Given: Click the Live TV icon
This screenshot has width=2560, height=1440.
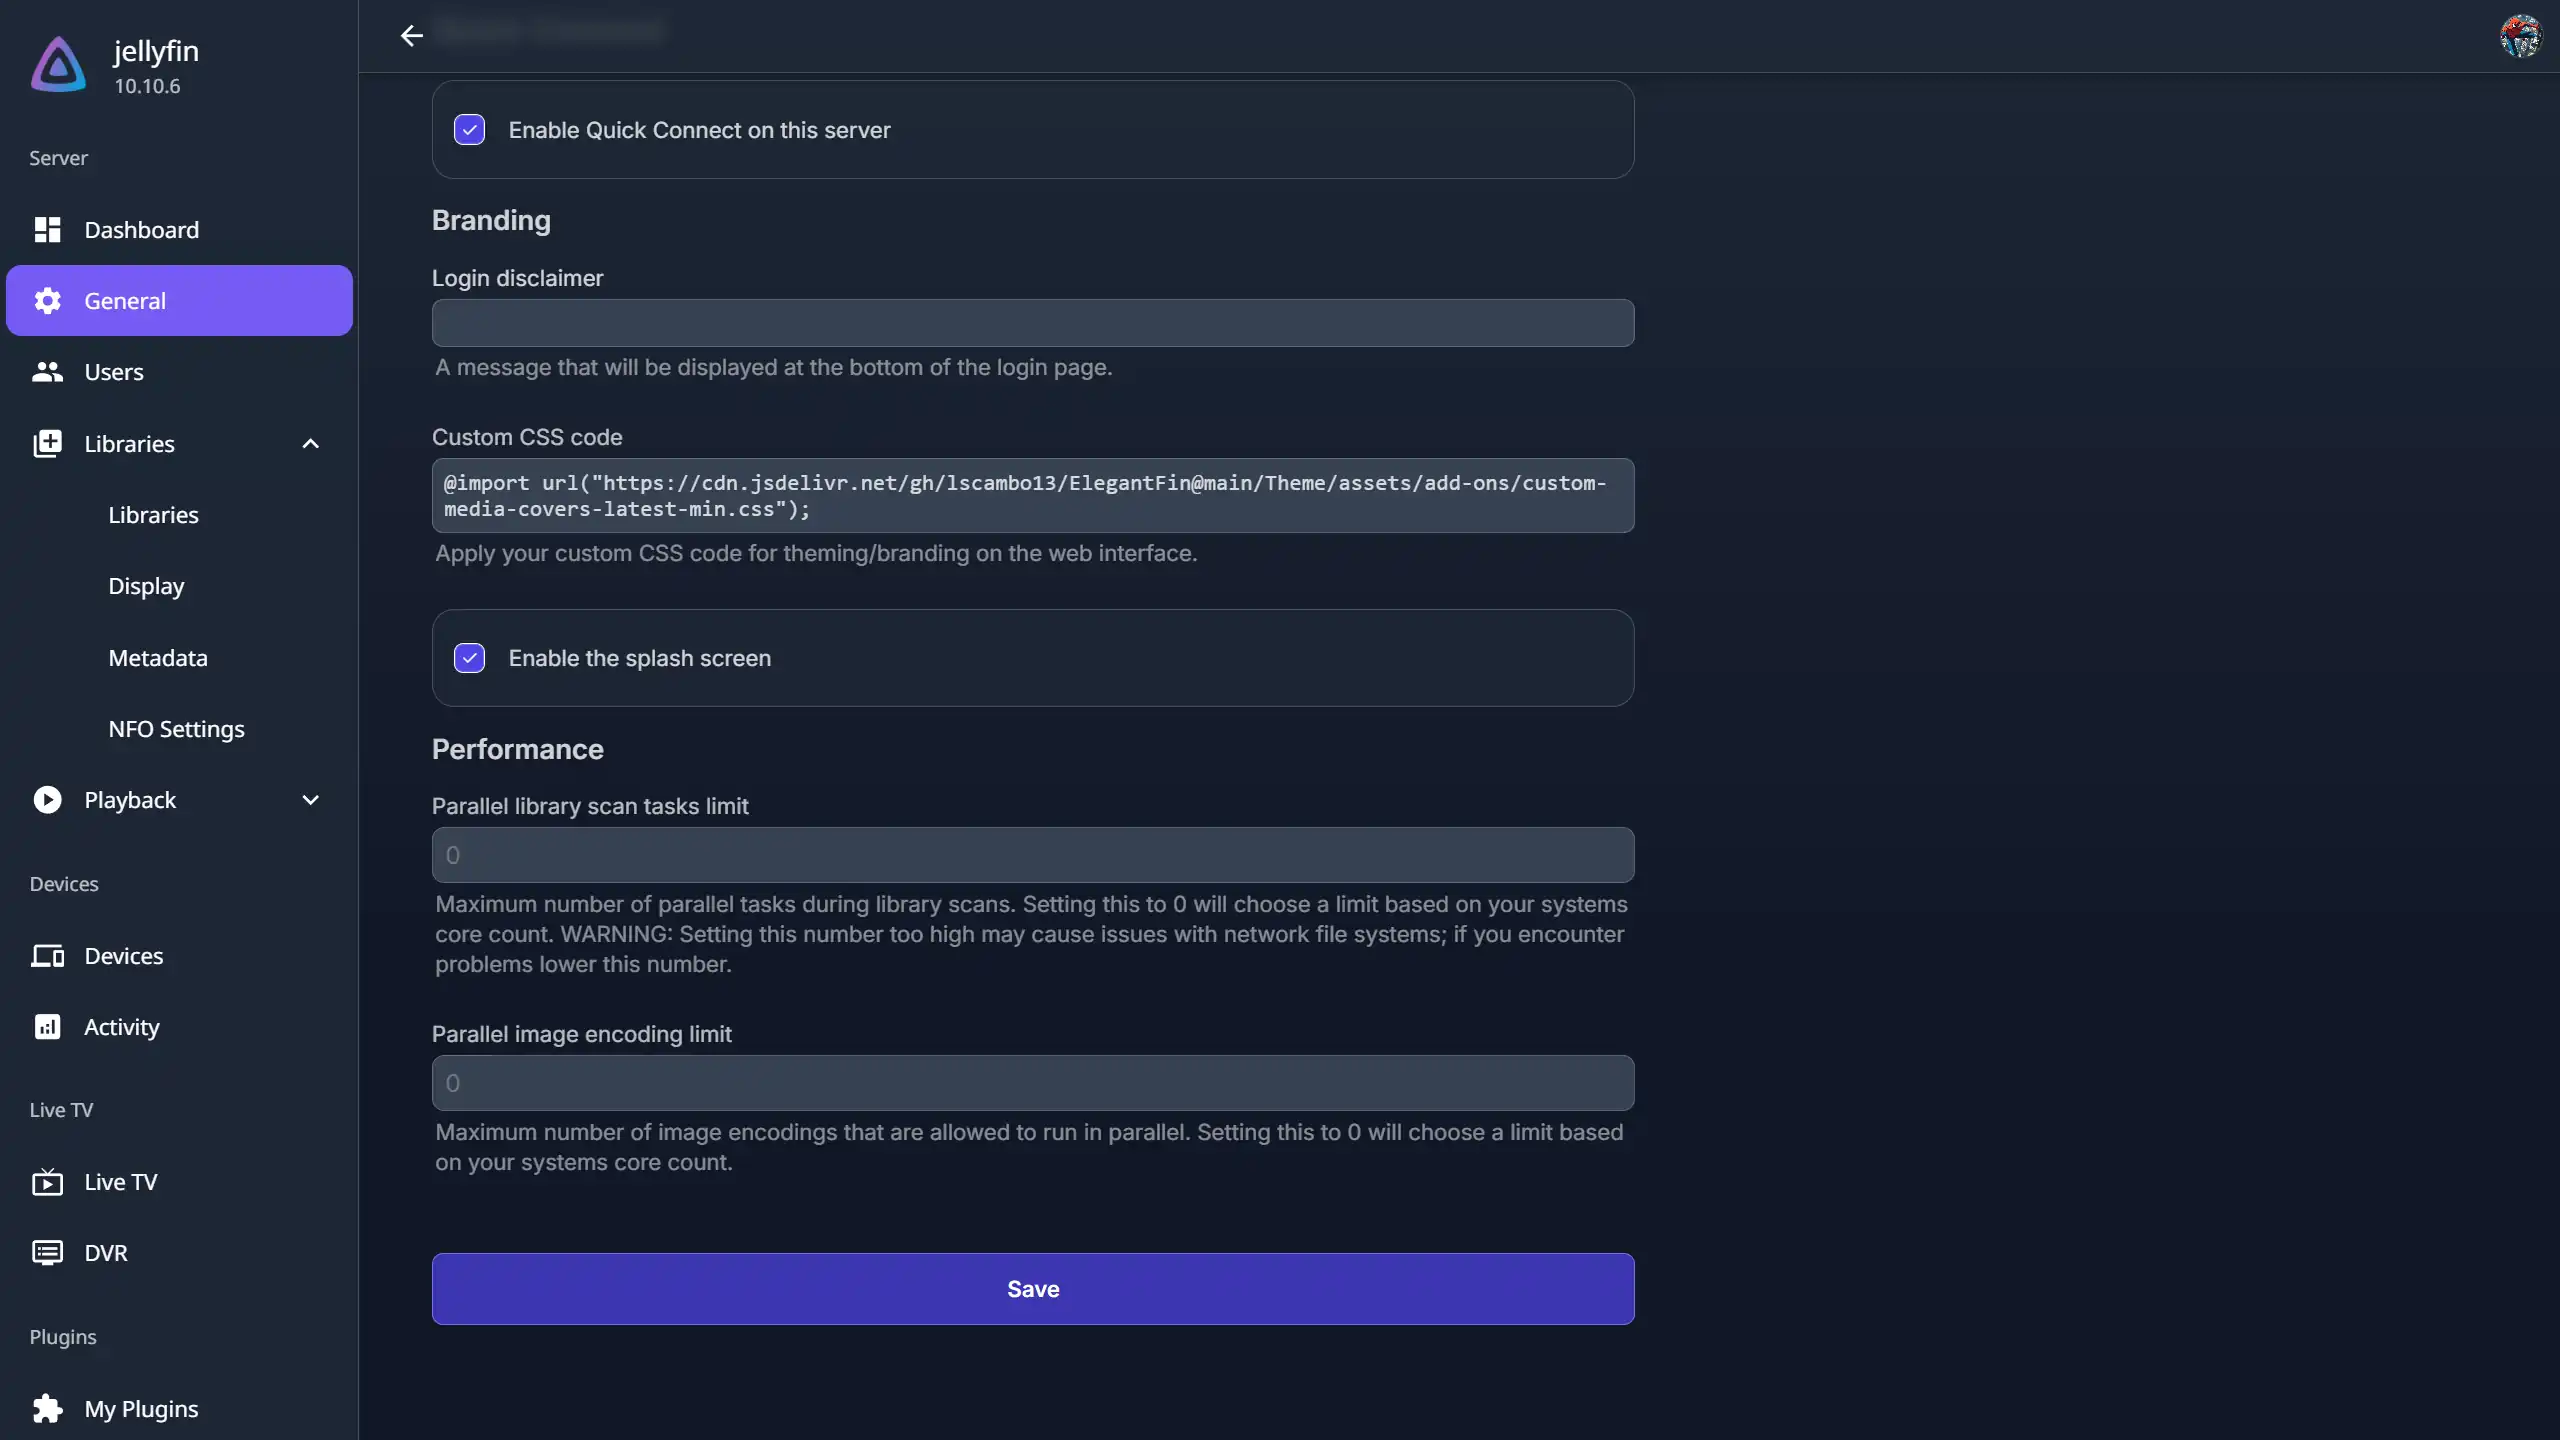Looking at the screenshot, I should coord(47,1182).
